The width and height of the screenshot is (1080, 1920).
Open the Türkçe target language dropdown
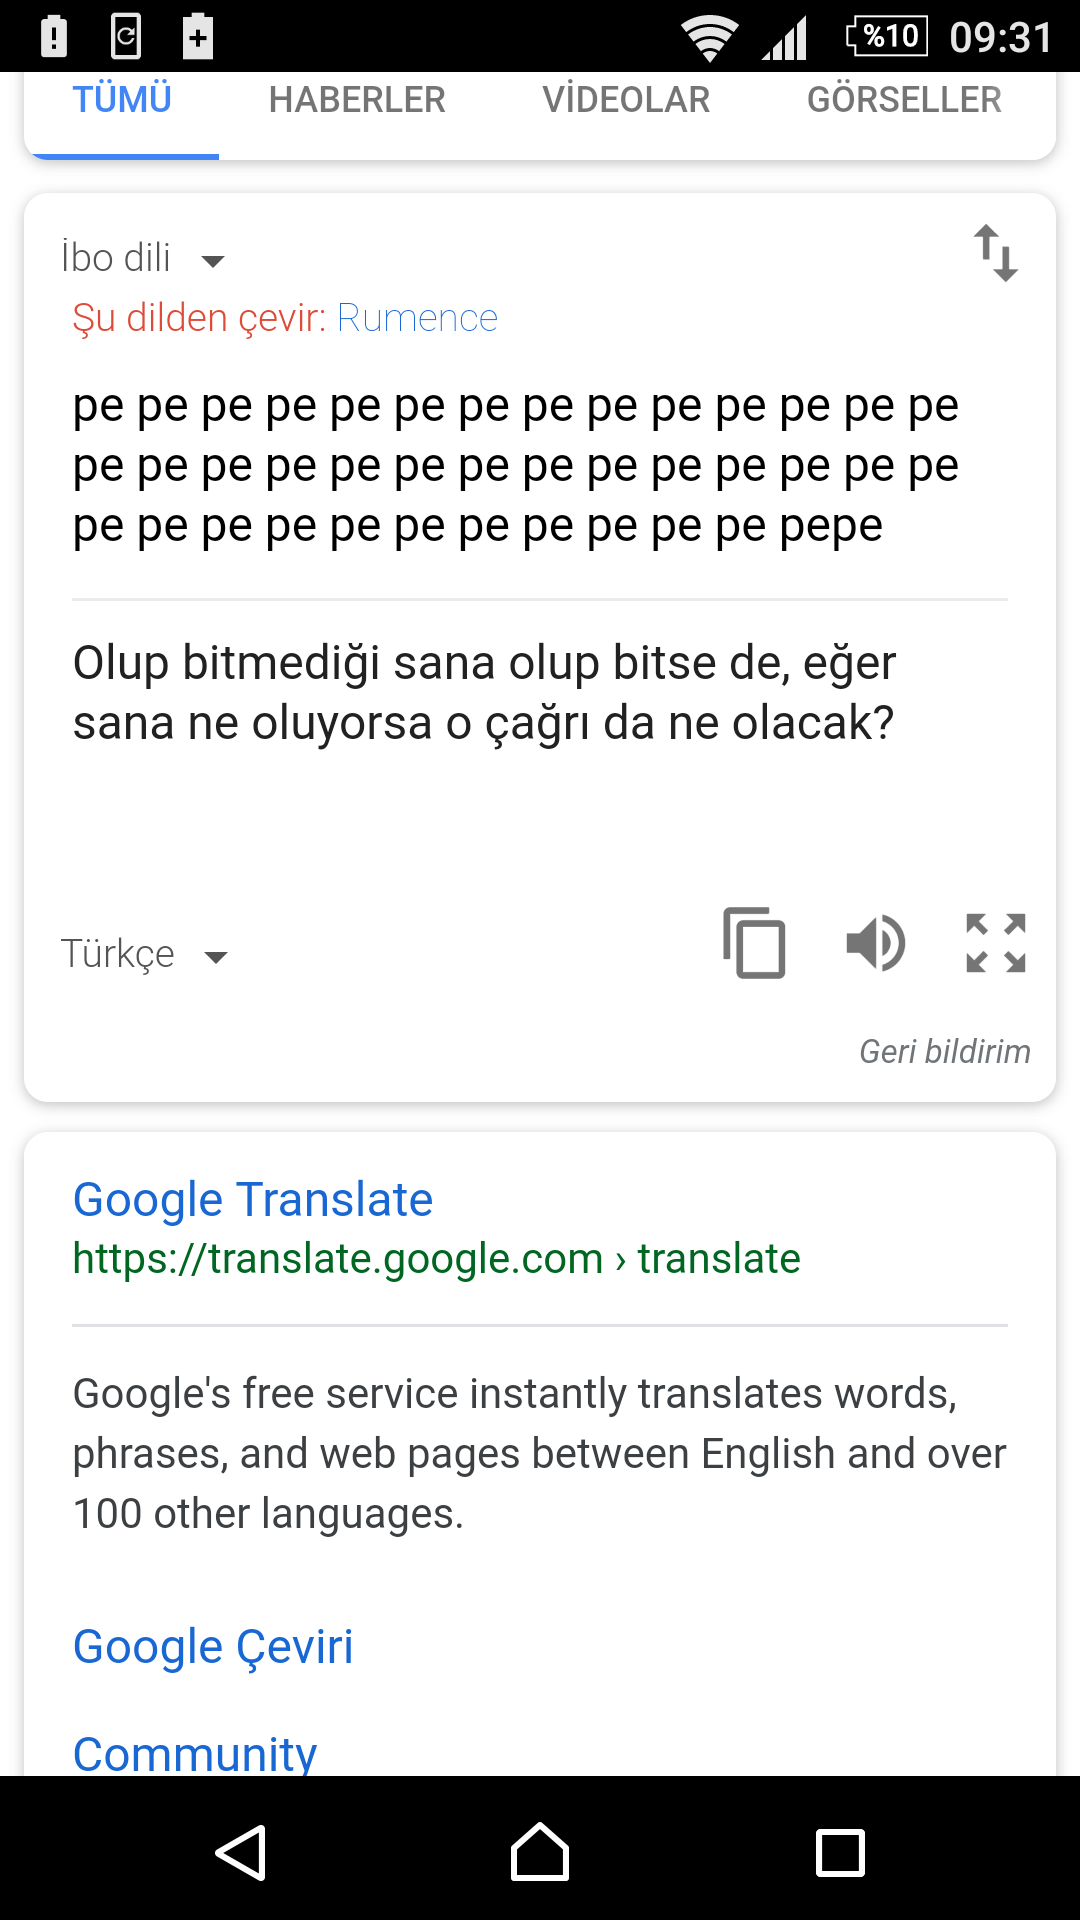pos(144,954)
